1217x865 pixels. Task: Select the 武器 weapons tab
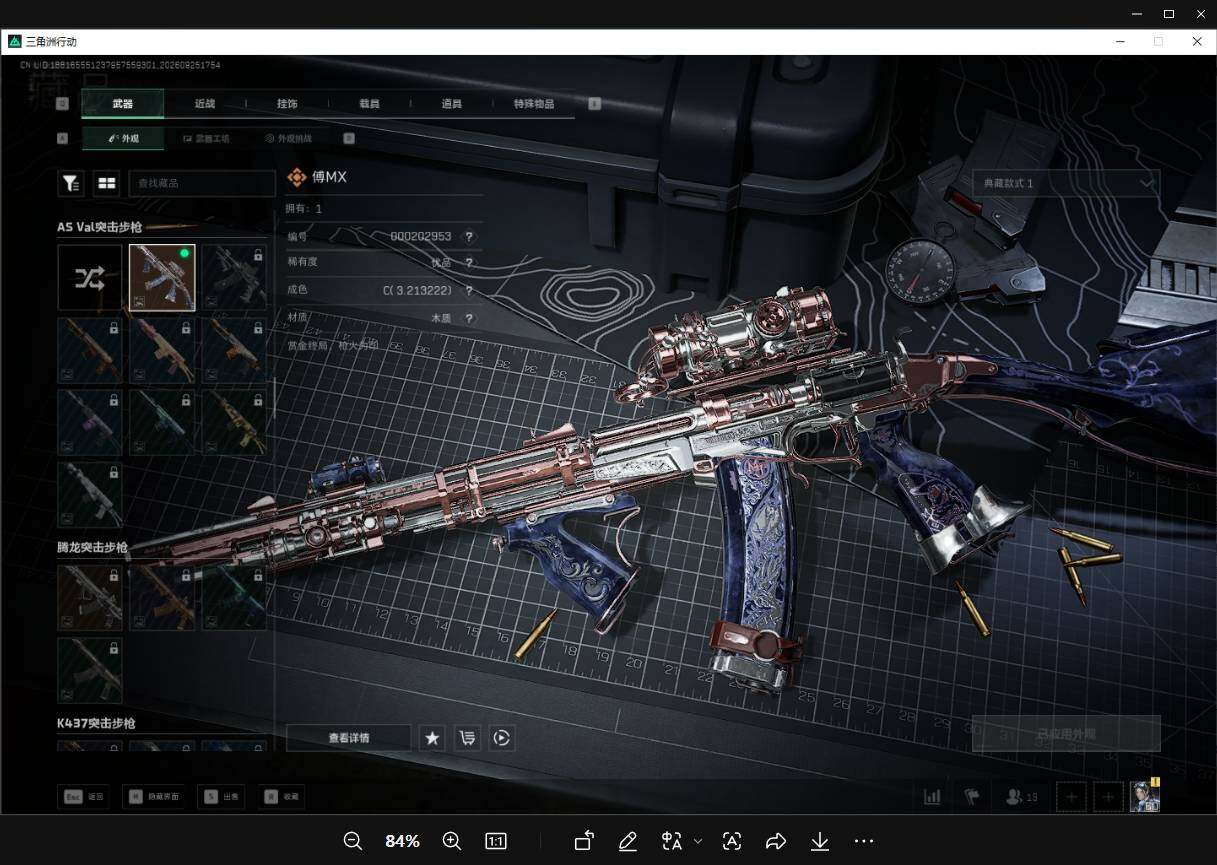pyautogui.click(x=123, y=104)
